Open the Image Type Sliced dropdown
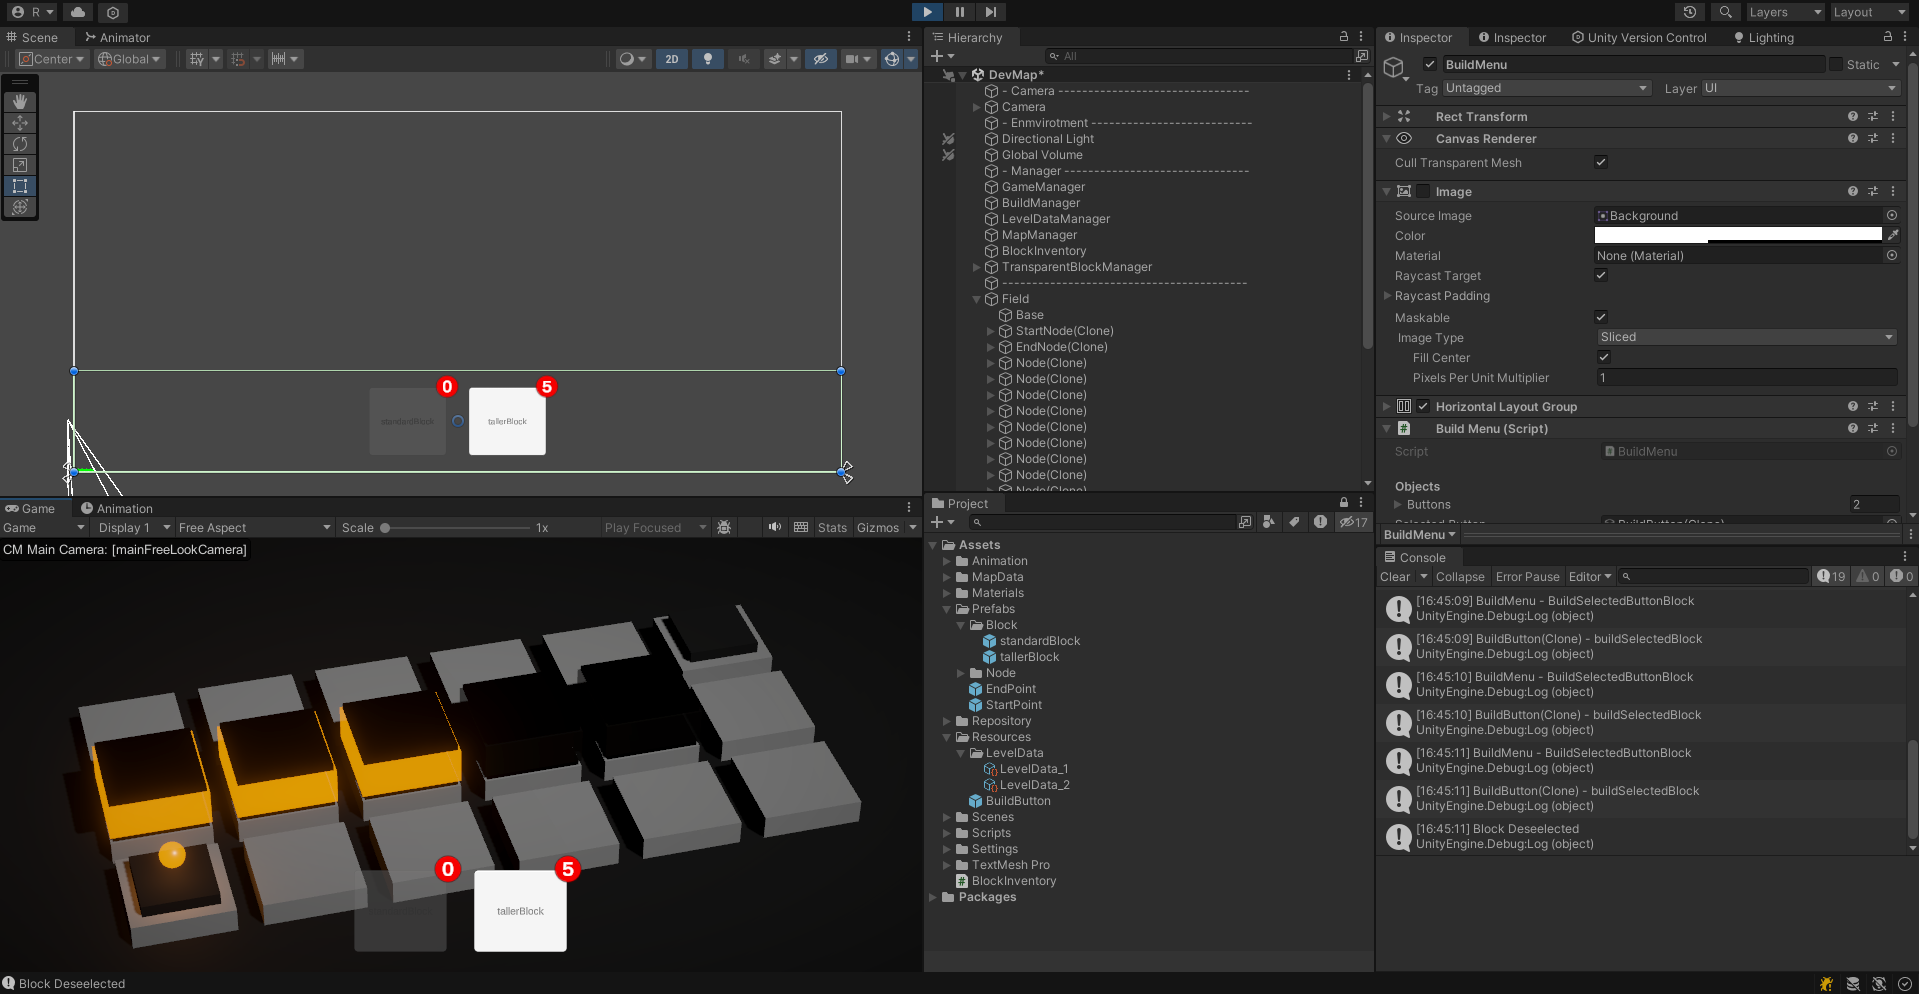 (x=1746, y=337)
